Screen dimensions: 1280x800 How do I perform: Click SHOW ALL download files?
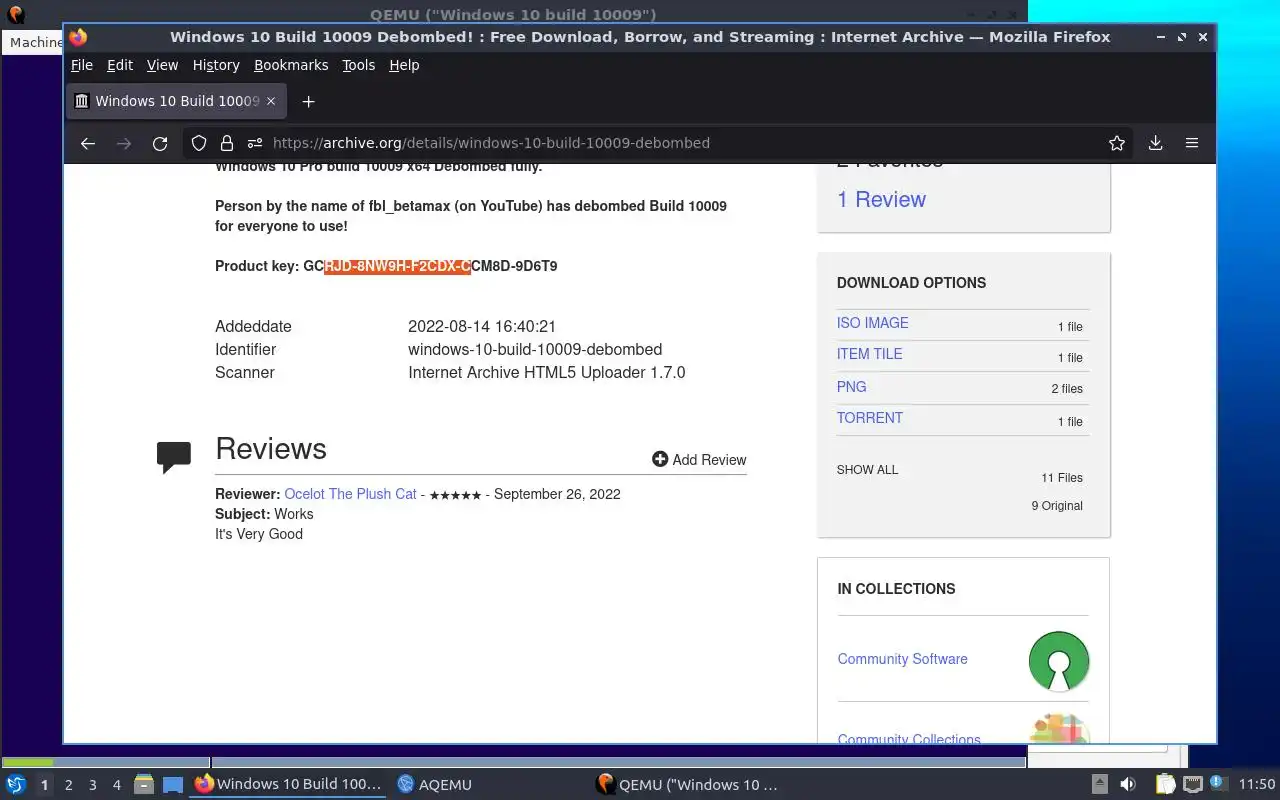867,470
